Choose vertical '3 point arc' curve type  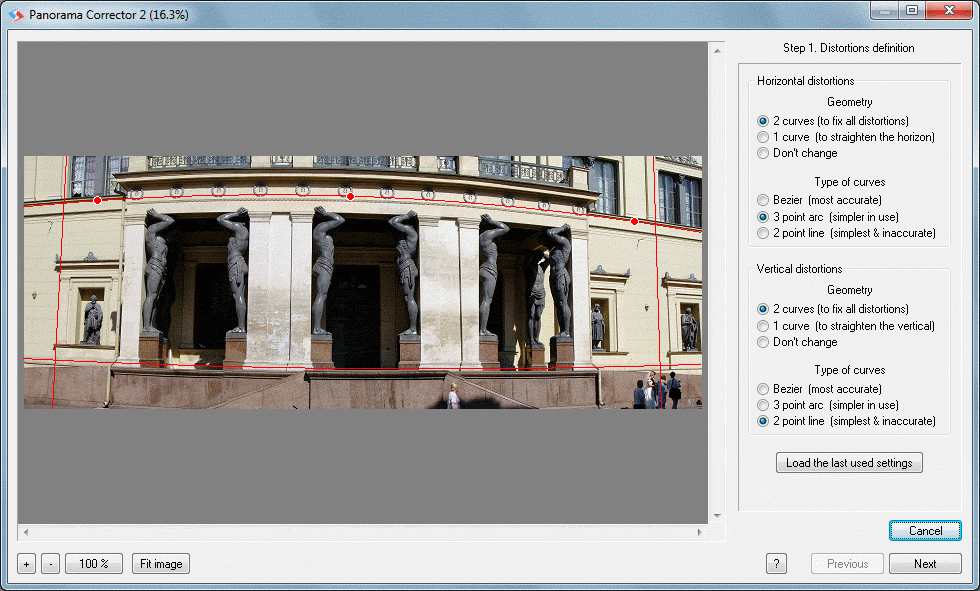(x=763, y=405)
